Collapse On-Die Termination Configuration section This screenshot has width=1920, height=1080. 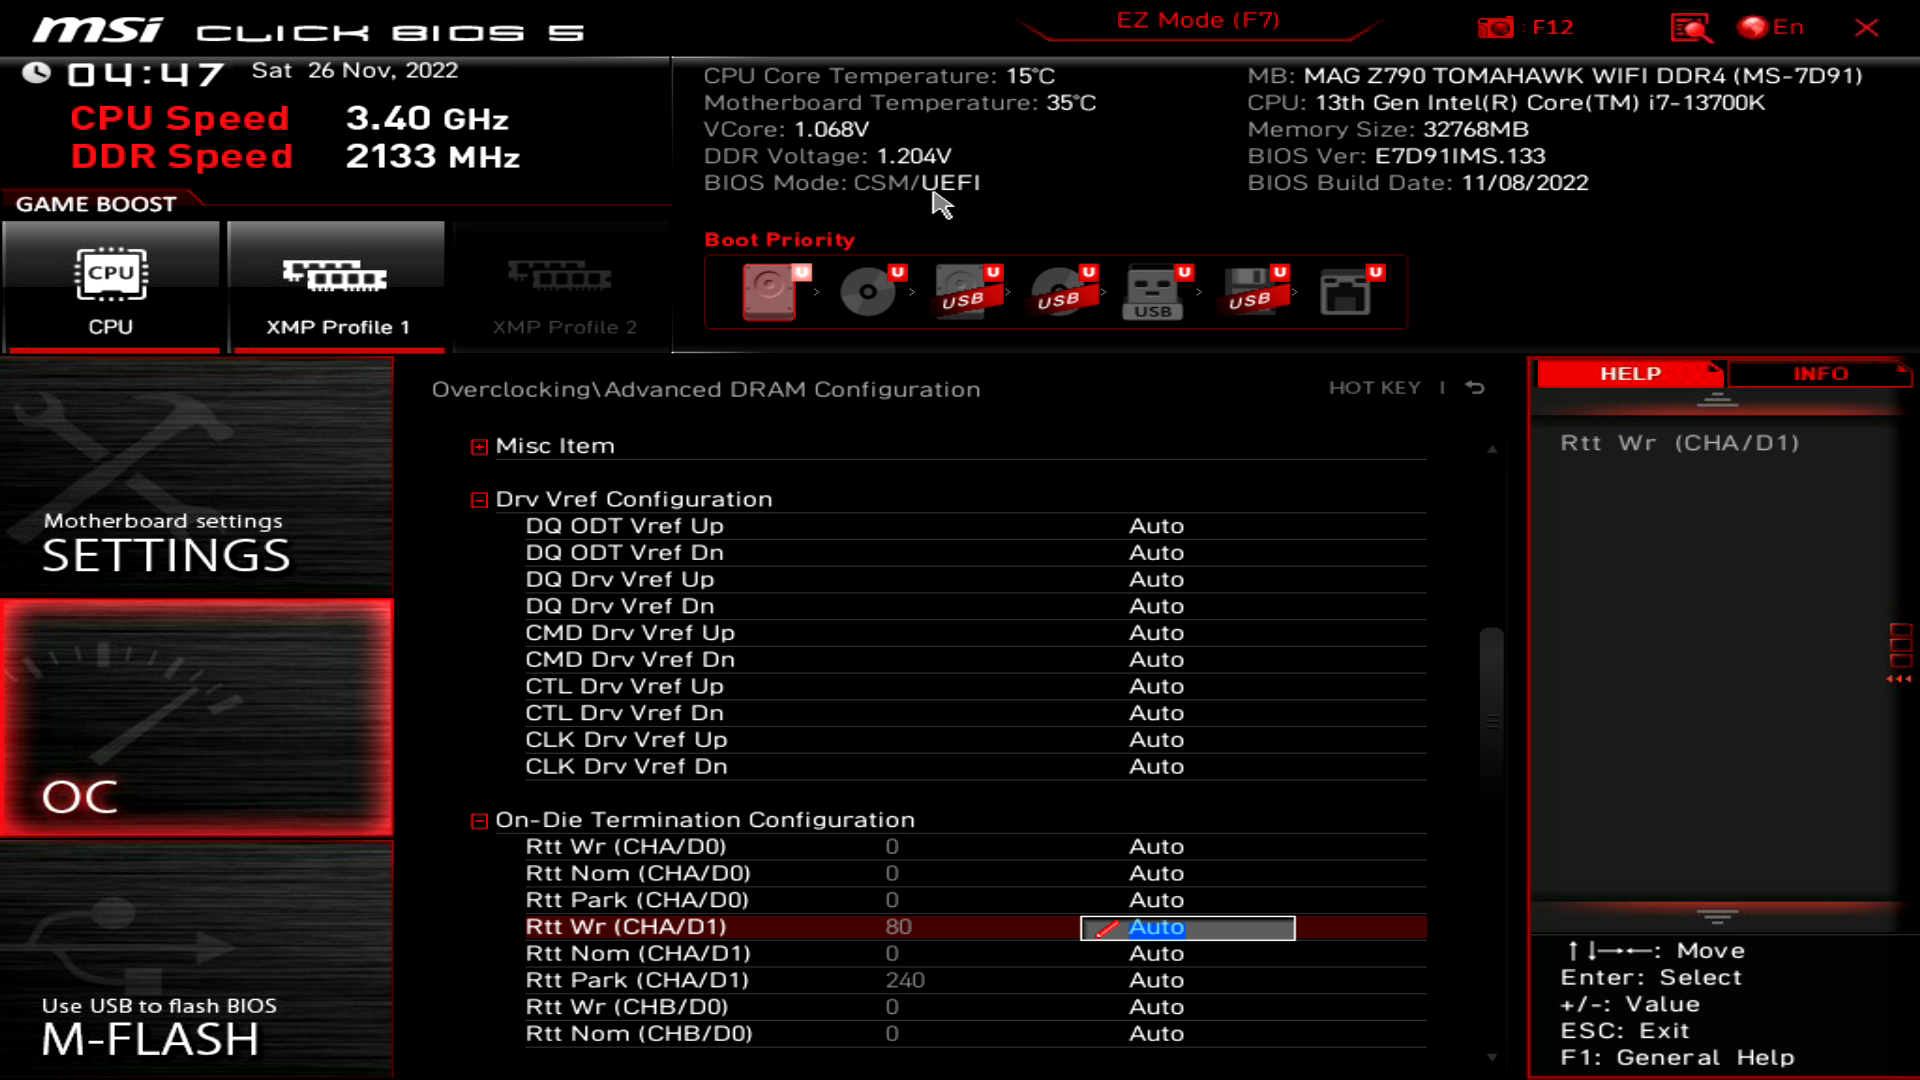click(x=479, y=820)
